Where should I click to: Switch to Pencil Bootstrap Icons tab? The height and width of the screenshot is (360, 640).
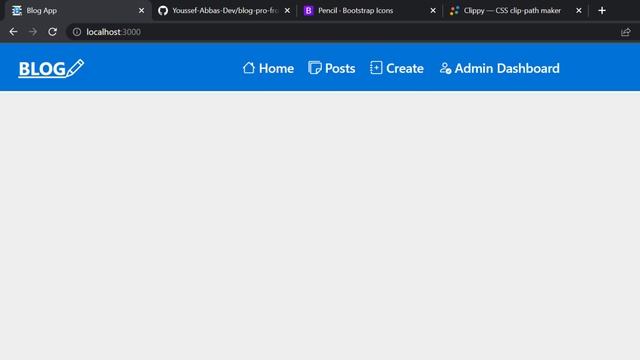coord(370,11)
